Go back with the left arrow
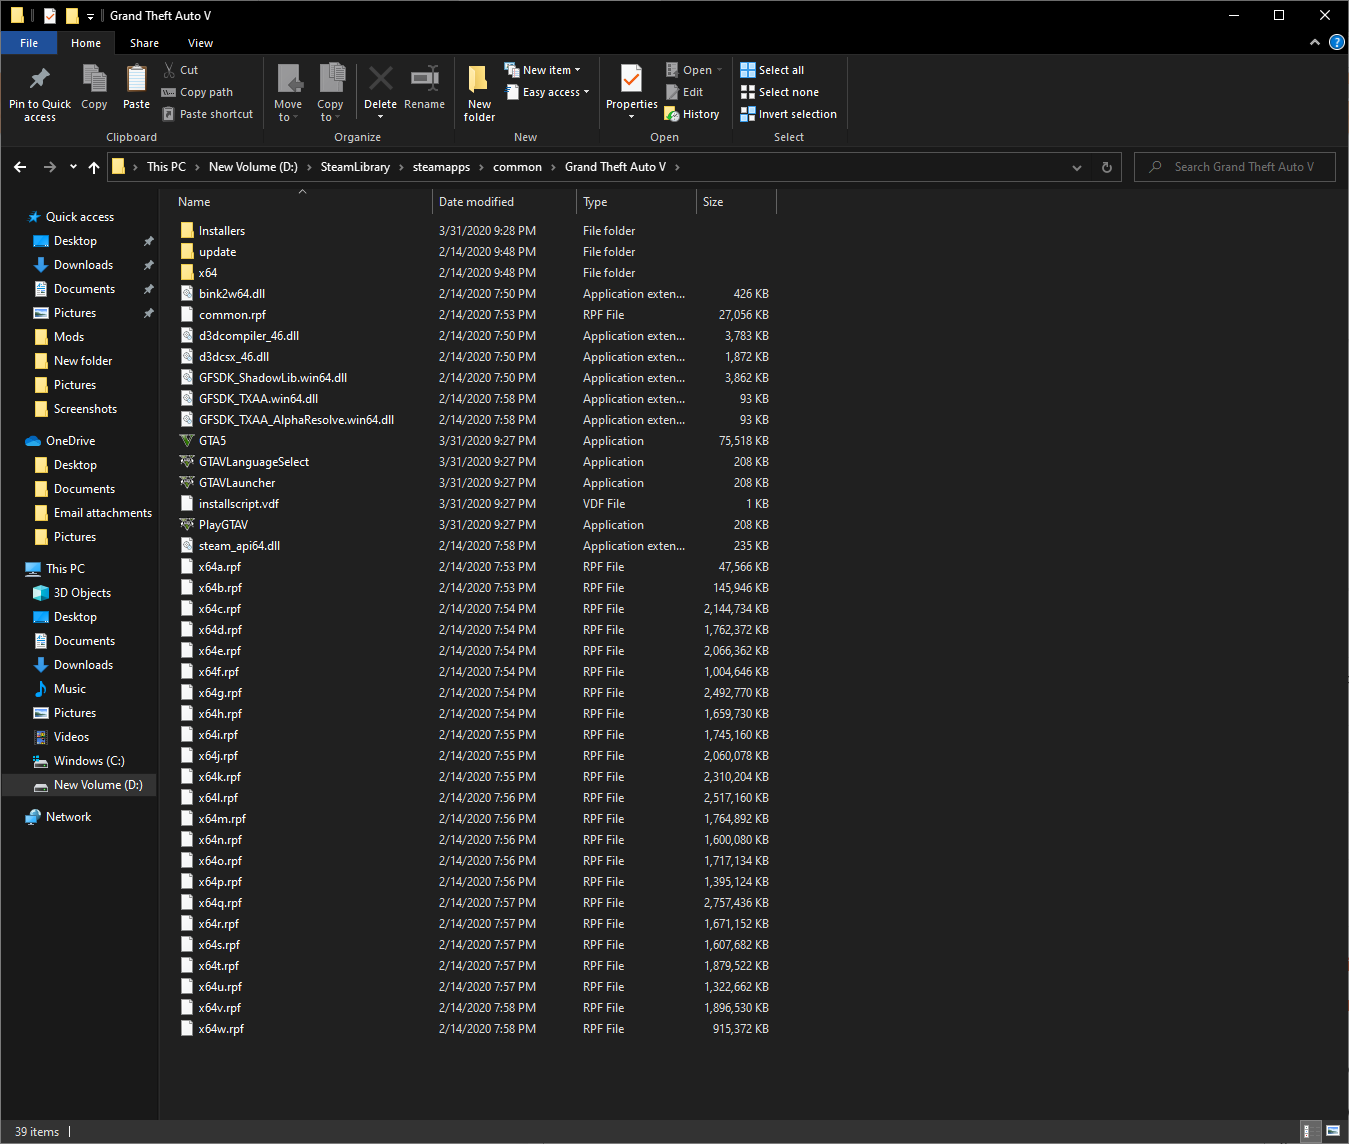This screenshot has height=1144, width=1349. pyautogui.click(x=20, y=167)
